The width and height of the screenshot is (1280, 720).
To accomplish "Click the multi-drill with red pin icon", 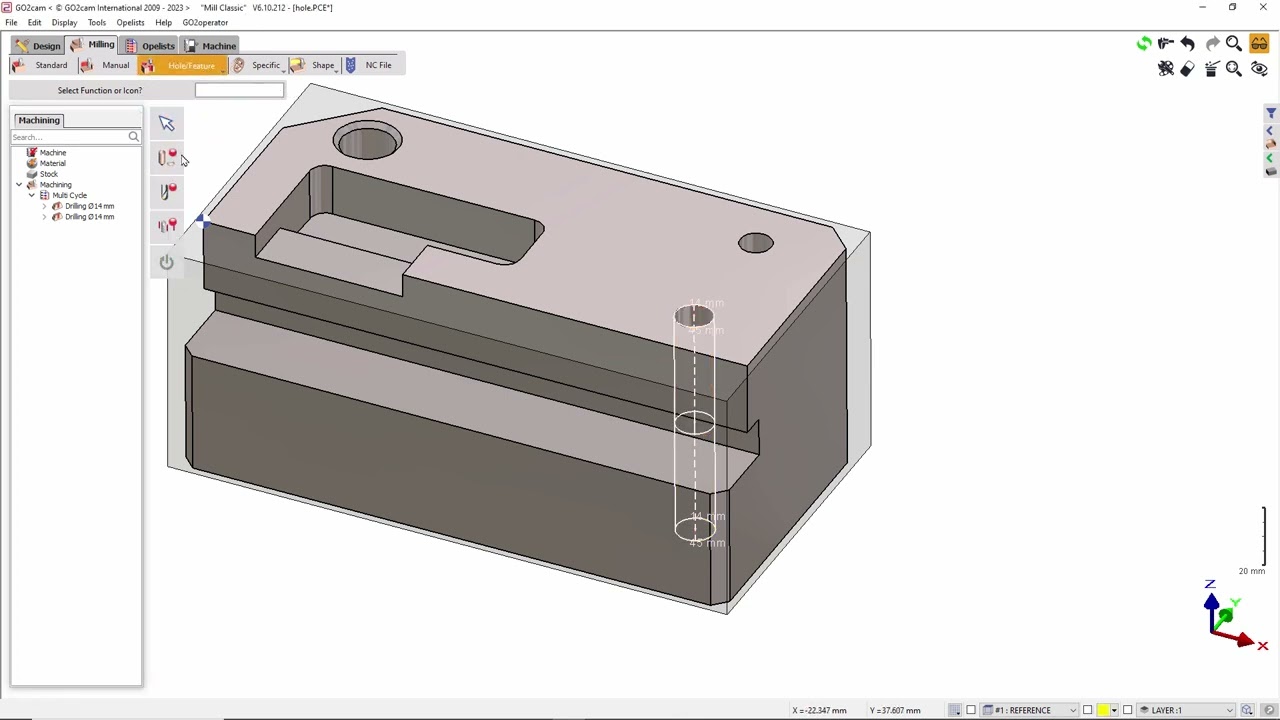I will pos(167,226).
